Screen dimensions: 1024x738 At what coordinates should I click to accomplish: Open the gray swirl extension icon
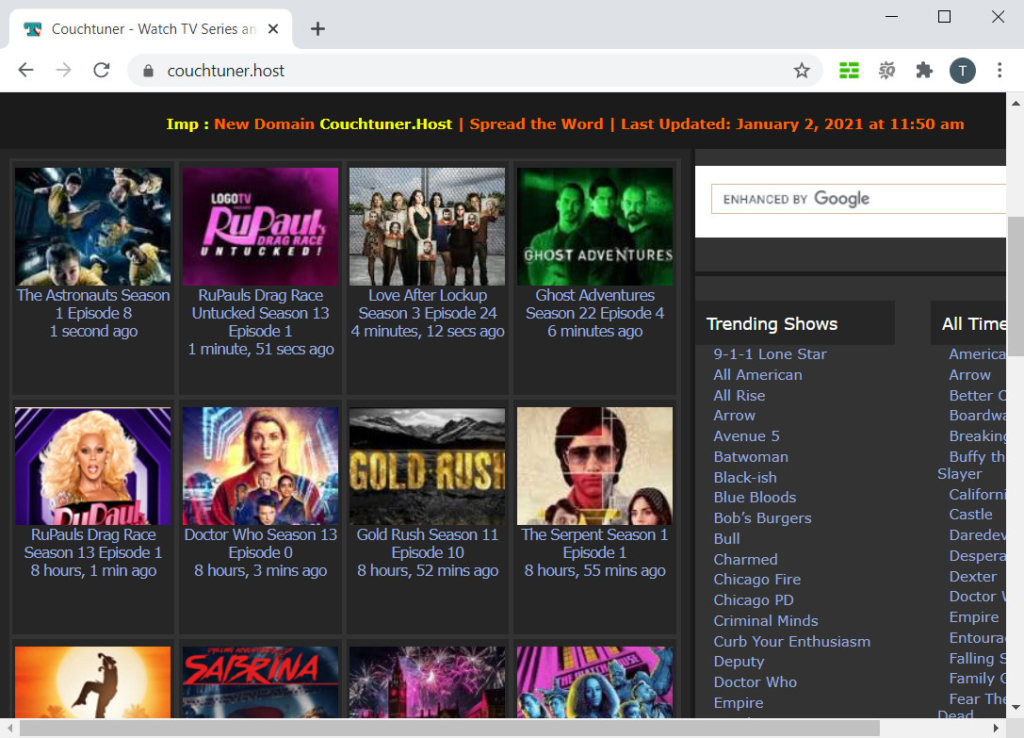click(x=886, y=71)
